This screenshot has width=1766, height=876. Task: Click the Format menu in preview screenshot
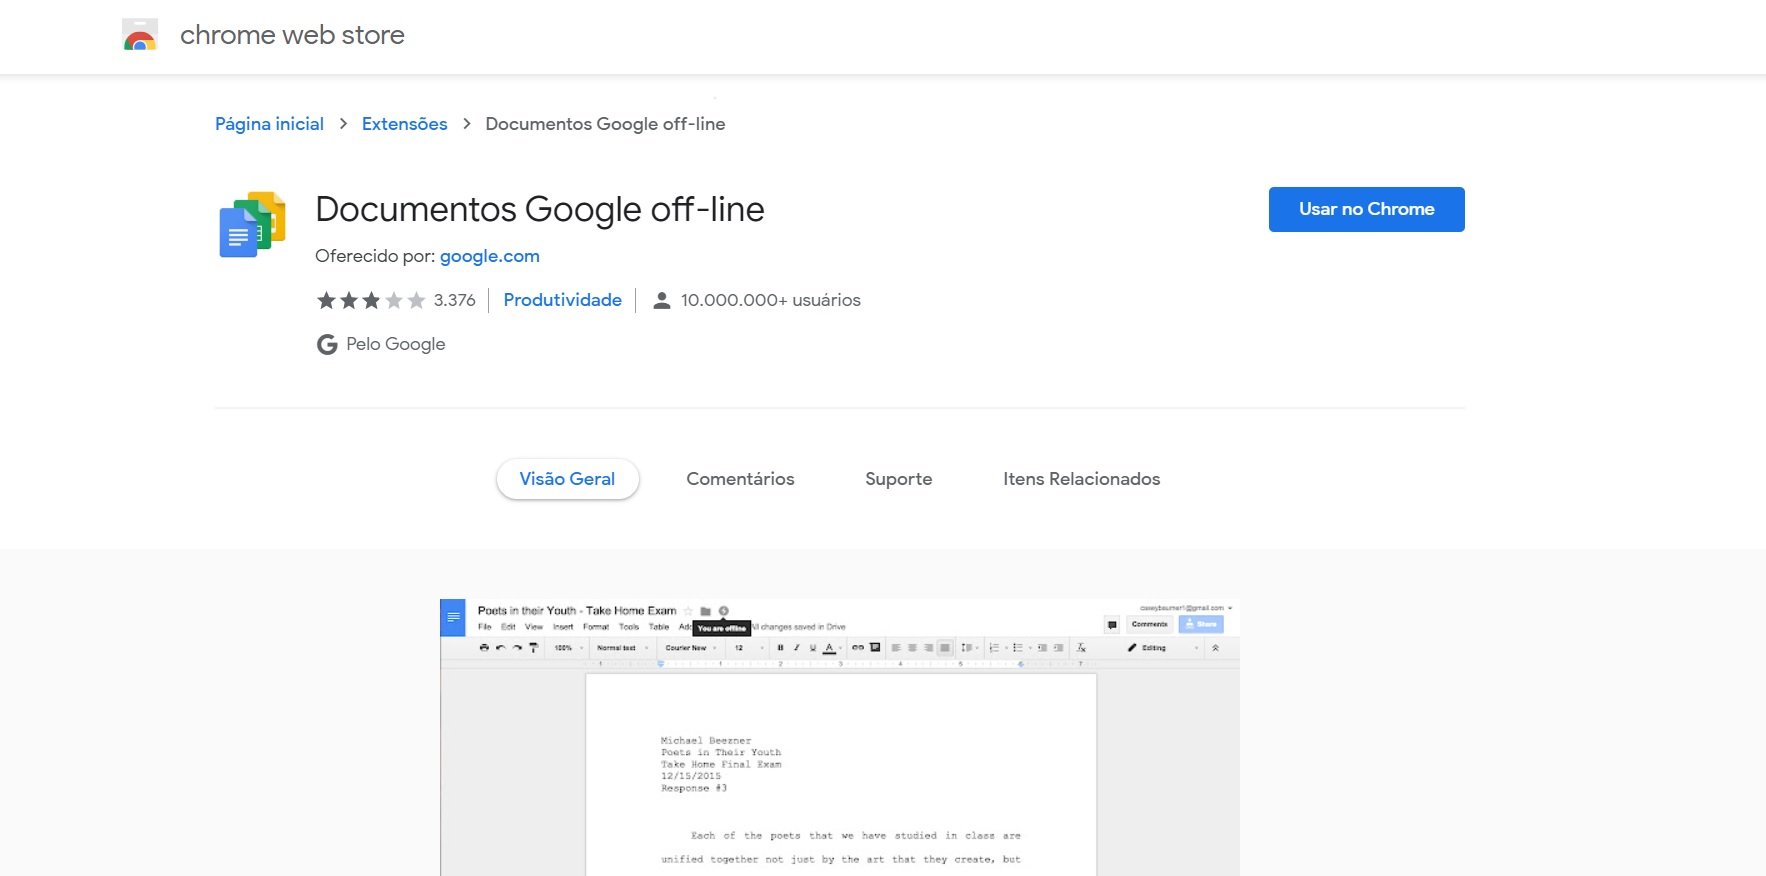[x=596, y=627]
